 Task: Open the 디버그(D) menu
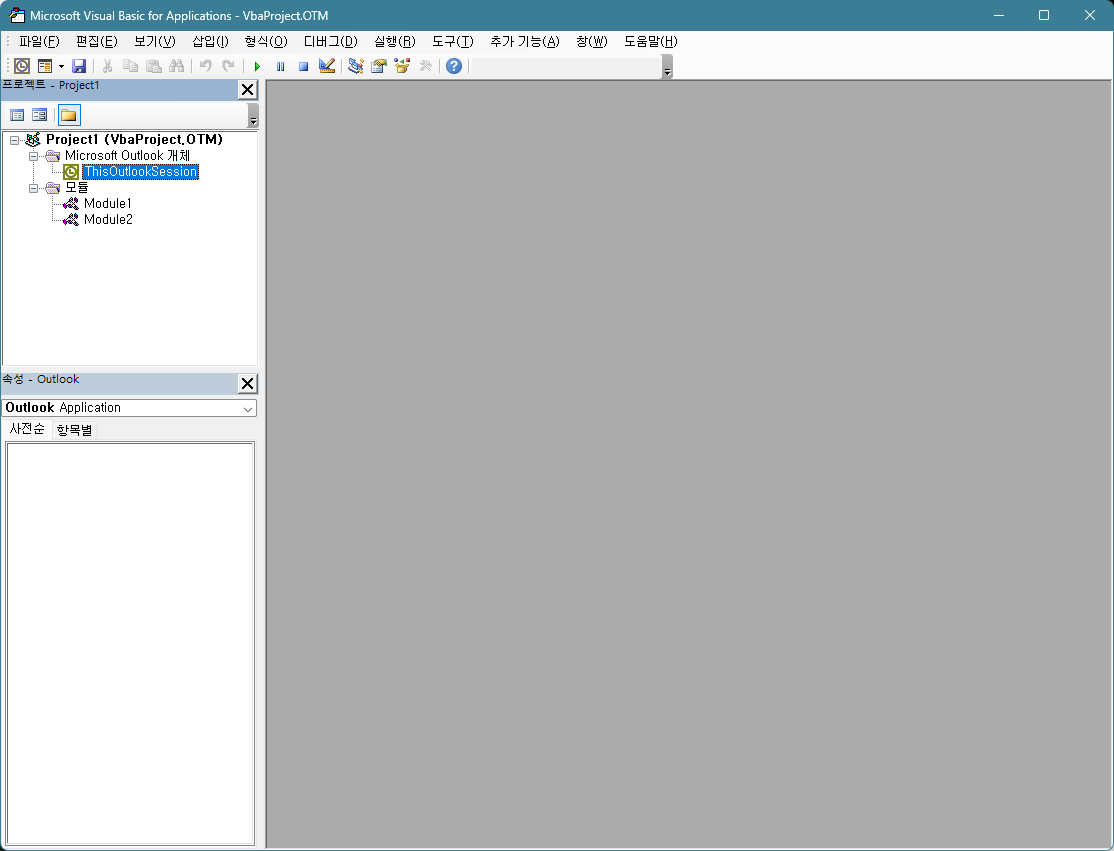coord(330,41)
